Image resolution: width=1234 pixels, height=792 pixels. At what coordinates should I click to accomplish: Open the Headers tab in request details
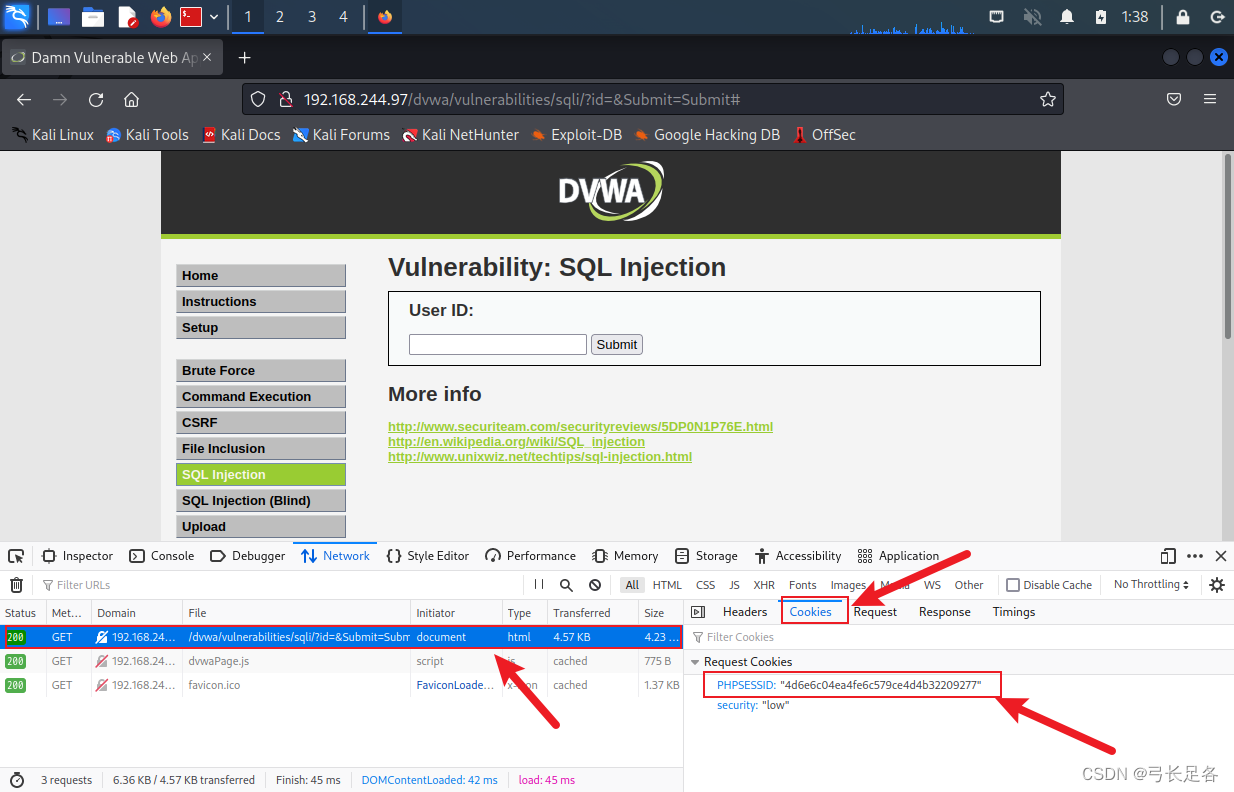pyautogui.click(x=745, y=611)
